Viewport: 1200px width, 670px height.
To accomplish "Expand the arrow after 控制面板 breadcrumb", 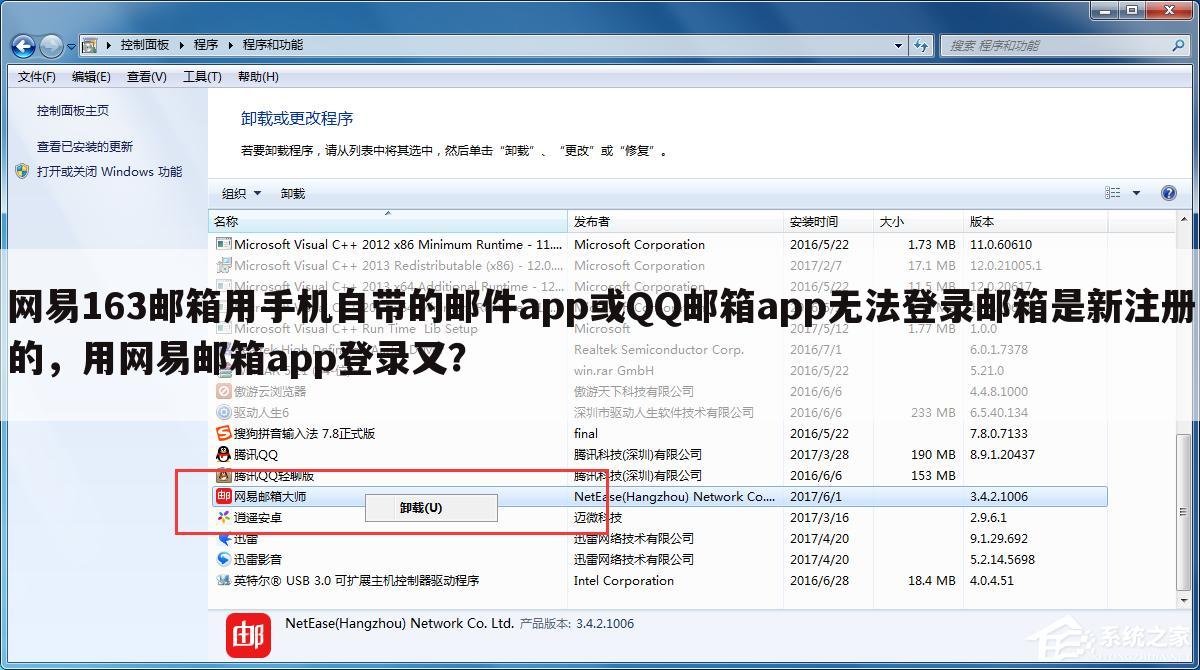I will tap(181, 45).
